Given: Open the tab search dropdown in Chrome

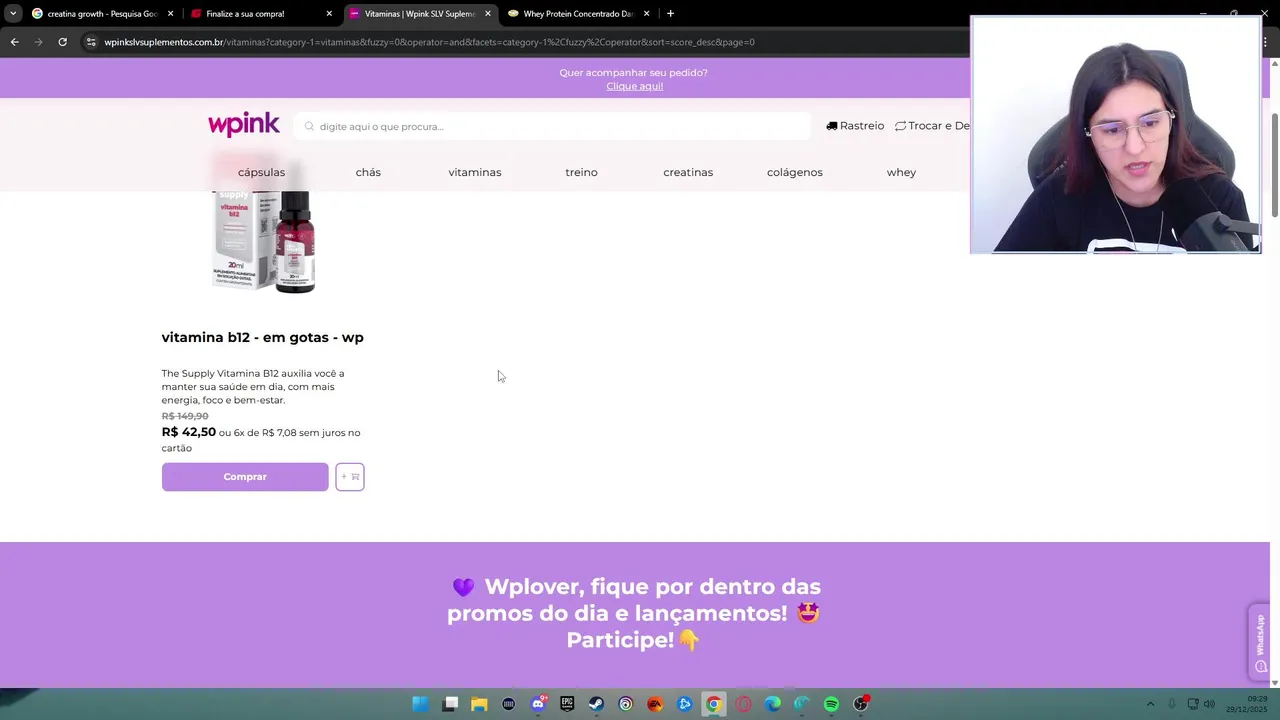Looking at the screenshot, I should (13, 14).
